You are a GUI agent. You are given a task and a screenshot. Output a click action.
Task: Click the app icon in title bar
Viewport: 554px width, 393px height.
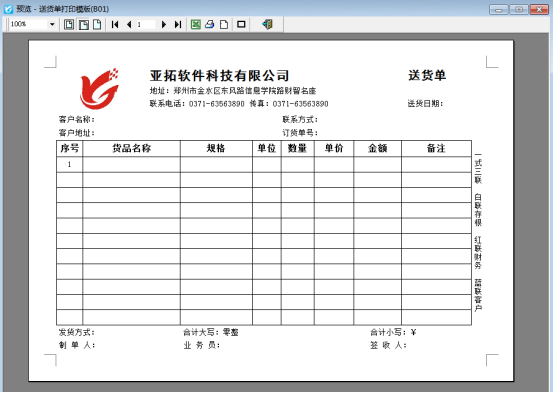click(x=8, y=9)
